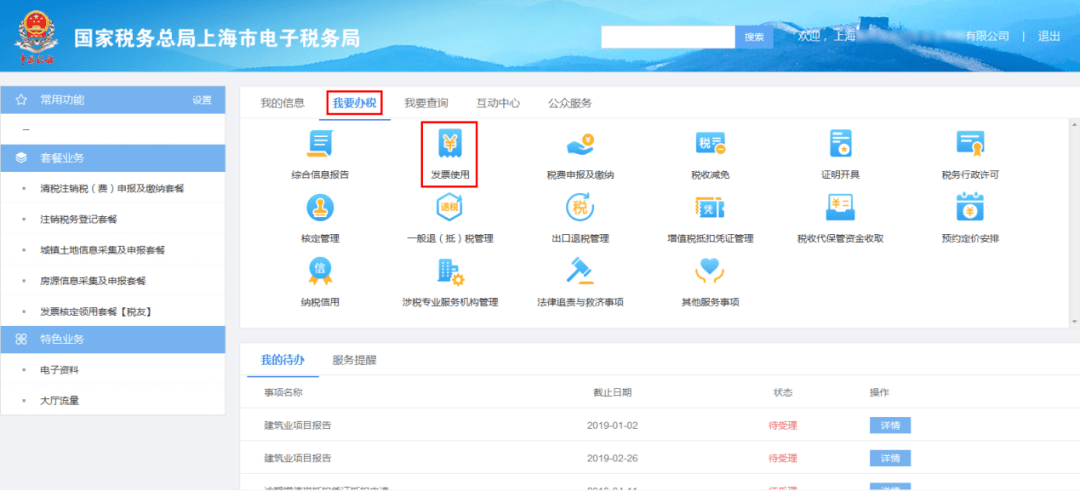Click the 待受理 status for 2019-02-26 row

(782, 459)
